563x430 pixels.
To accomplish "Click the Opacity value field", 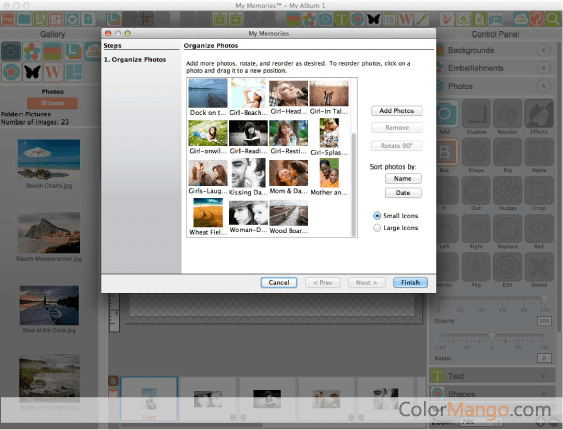I will [544, 321].
